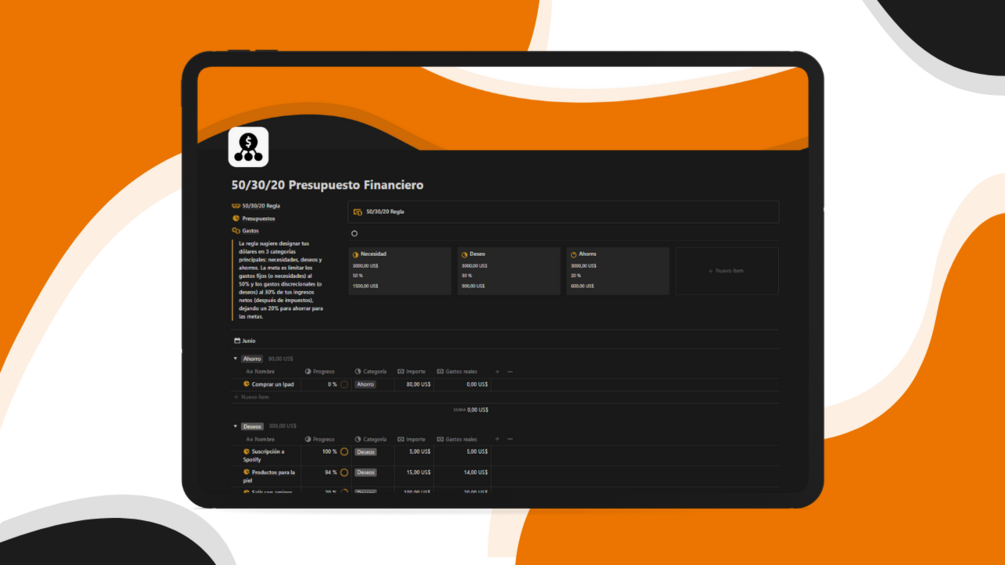Click the Ahorro group label tag

(x=252, y=359)
